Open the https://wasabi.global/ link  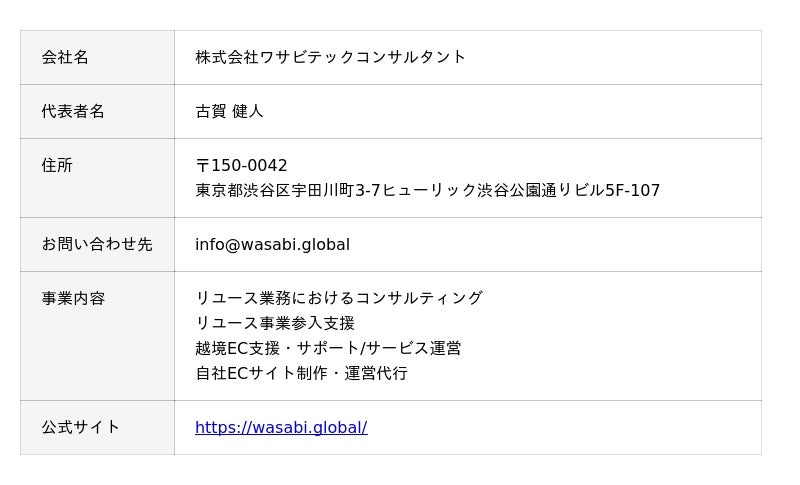point(281,428)
